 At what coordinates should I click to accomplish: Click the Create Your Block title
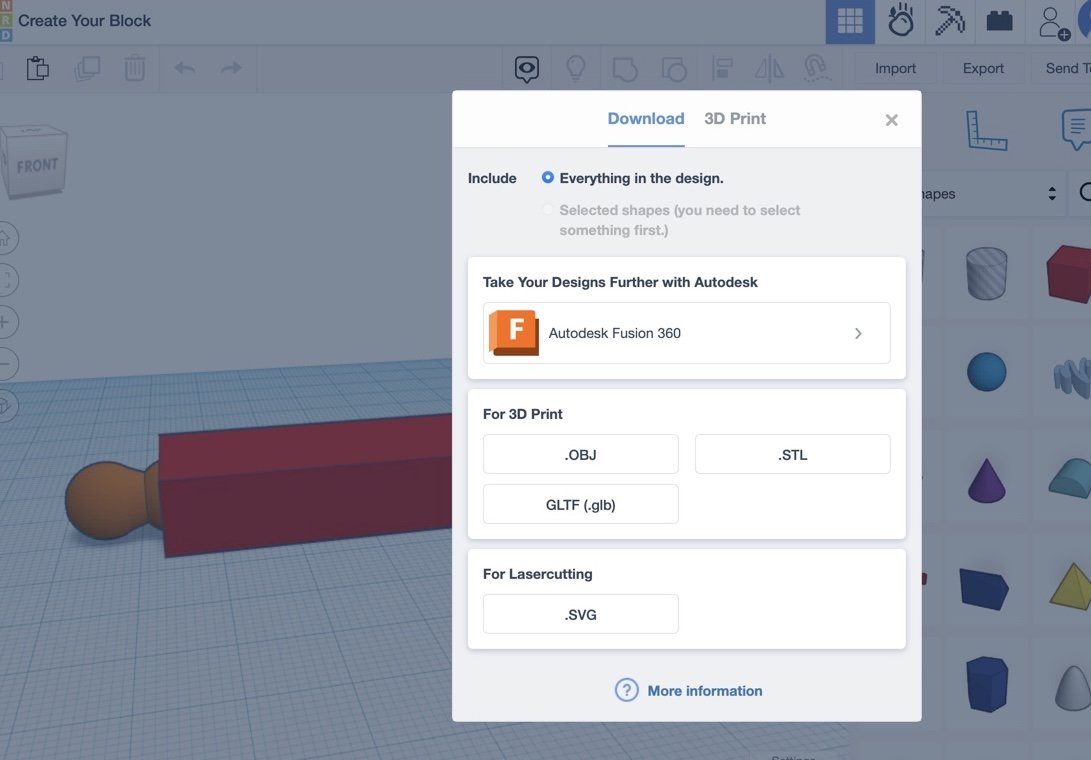coord(84,21)
